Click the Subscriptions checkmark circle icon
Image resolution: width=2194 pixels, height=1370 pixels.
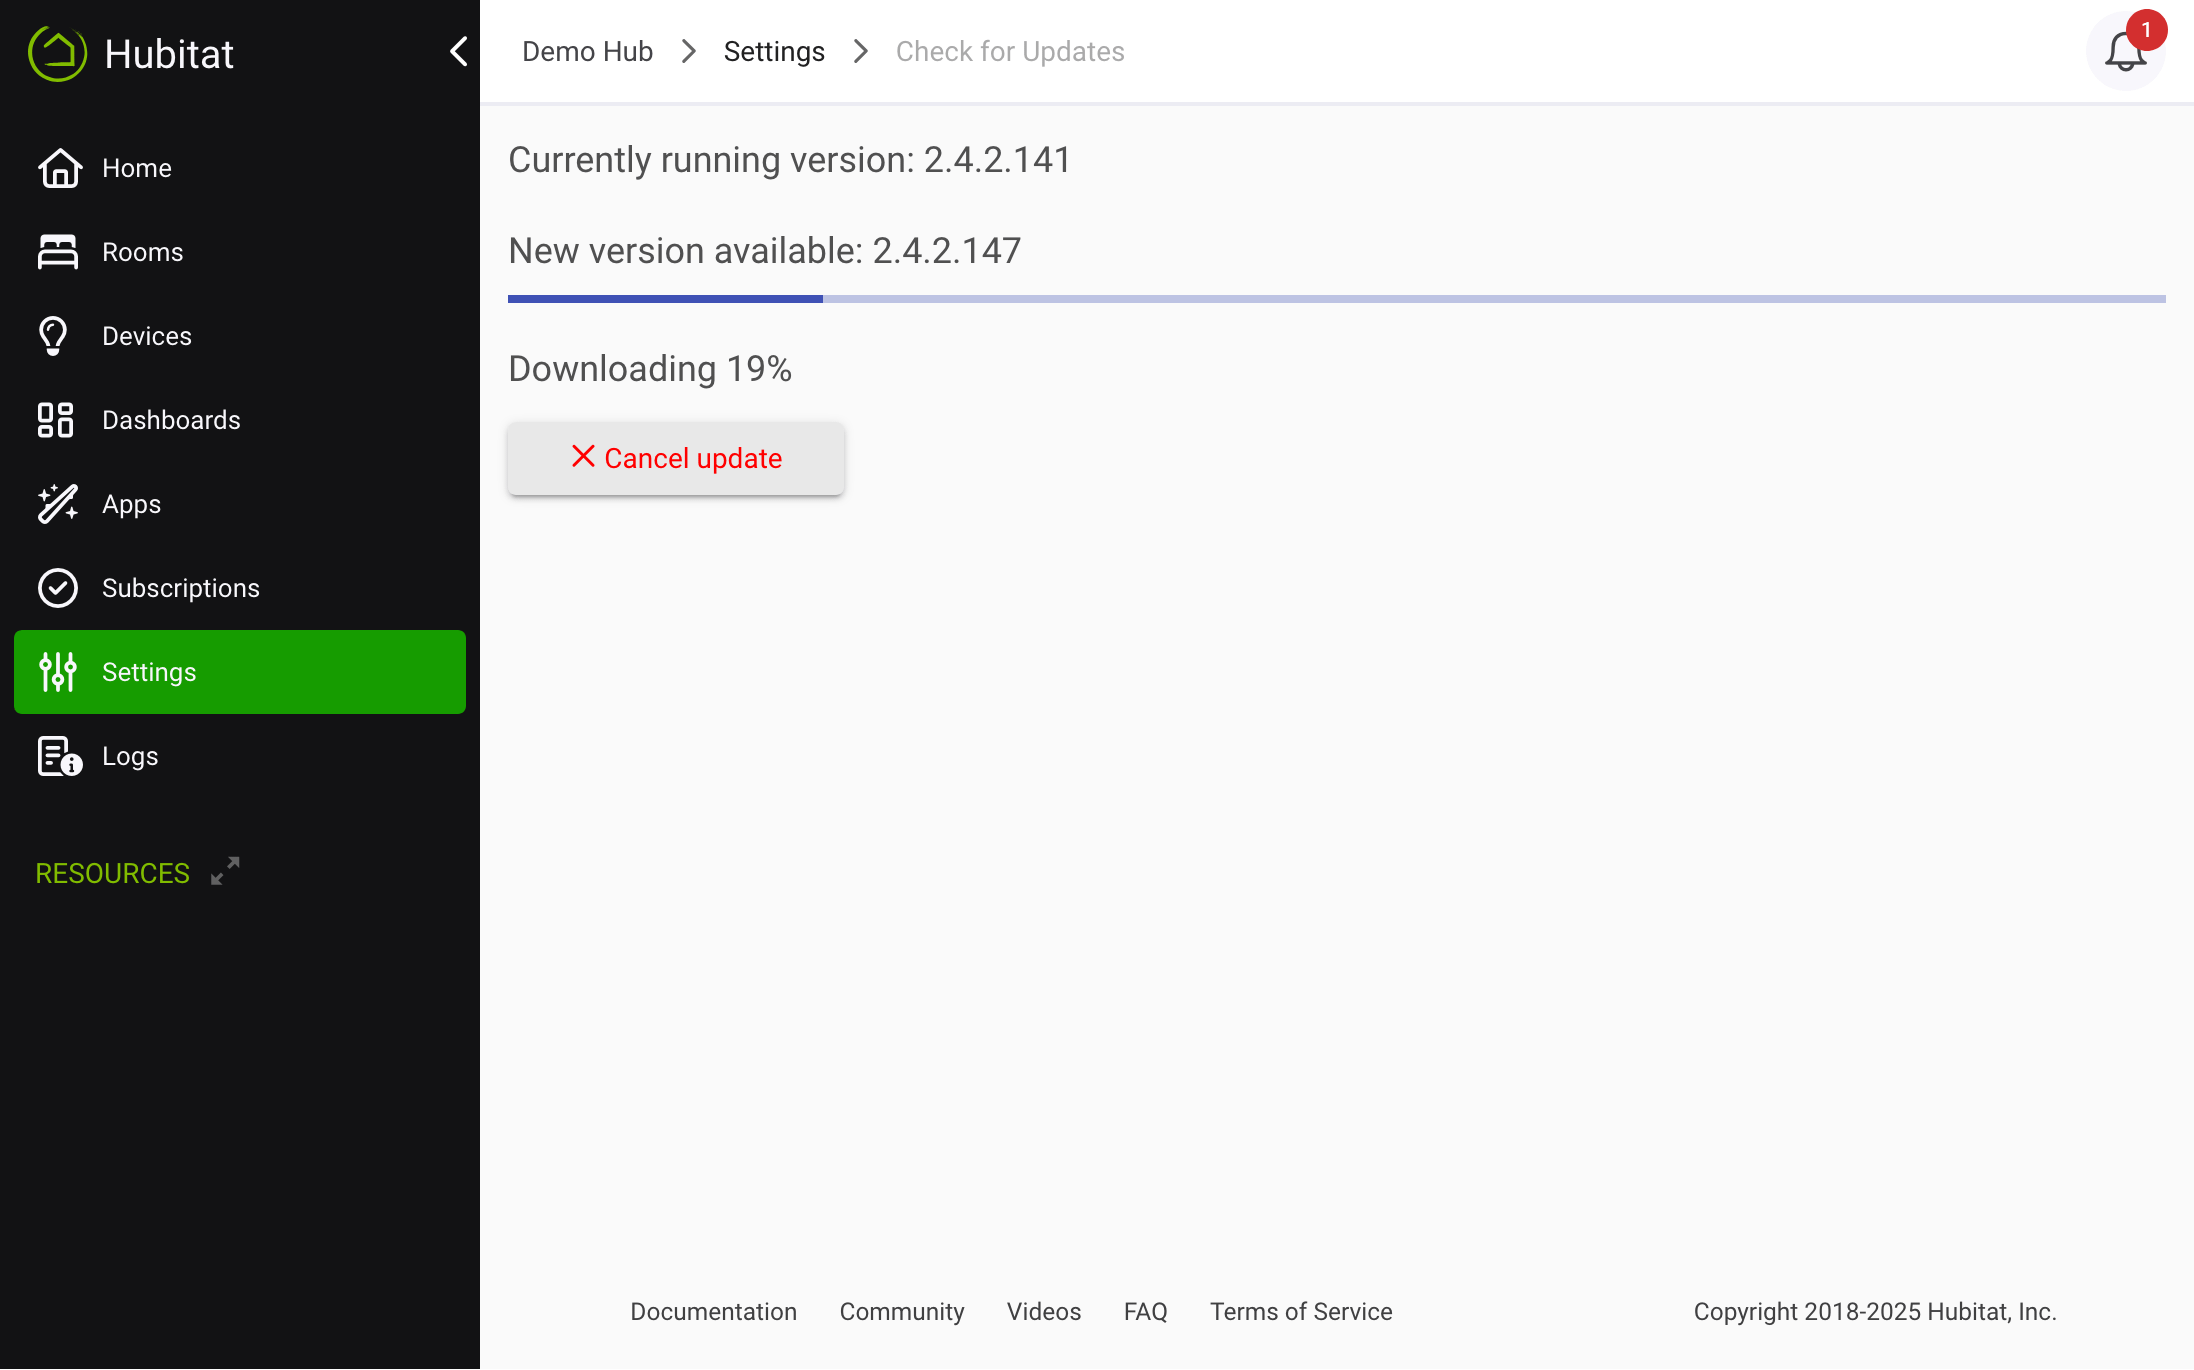pyautogui.click(x=58, y=588)
